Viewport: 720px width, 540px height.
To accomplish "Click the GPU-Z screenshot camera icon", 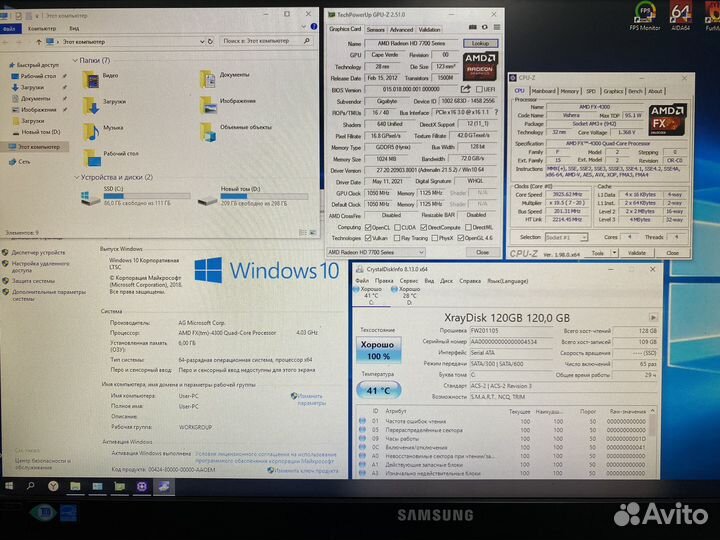I will [x=472, y=27].
